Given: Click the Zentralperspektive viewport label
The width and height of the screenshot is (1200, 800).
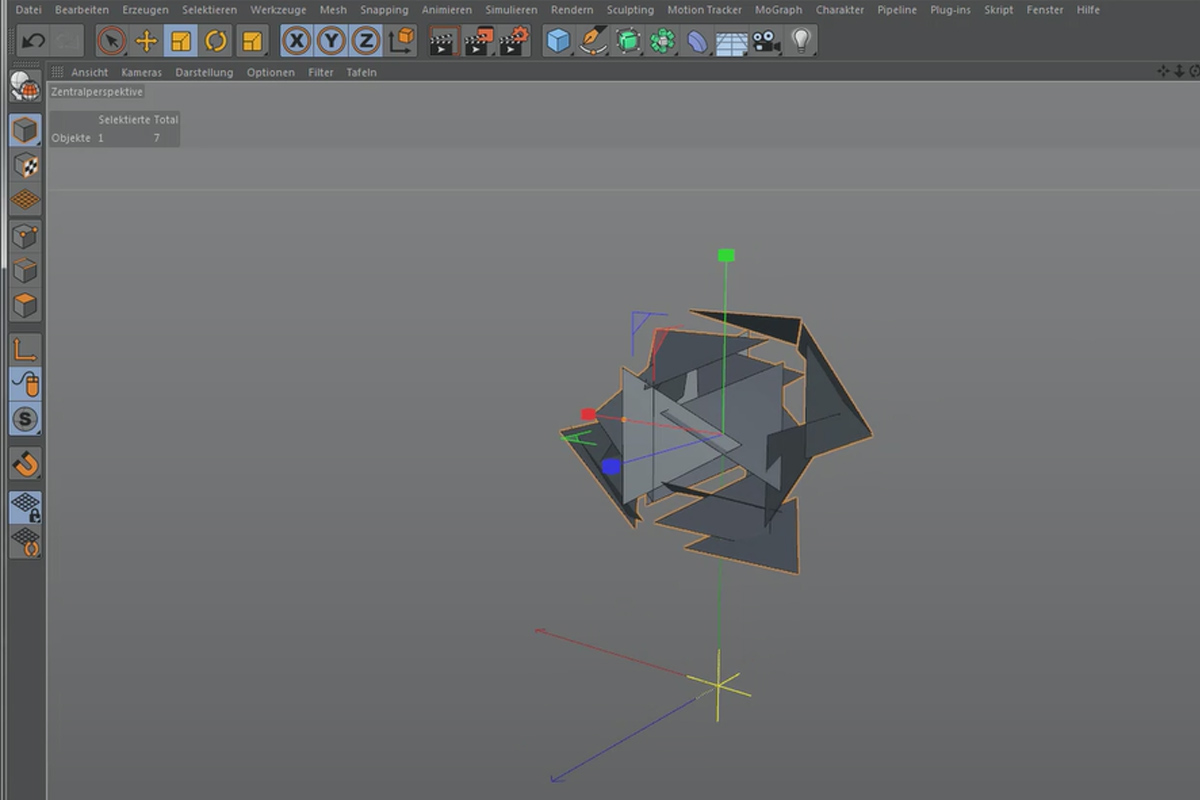Looking at the screenshot, I should click(96, 91).
